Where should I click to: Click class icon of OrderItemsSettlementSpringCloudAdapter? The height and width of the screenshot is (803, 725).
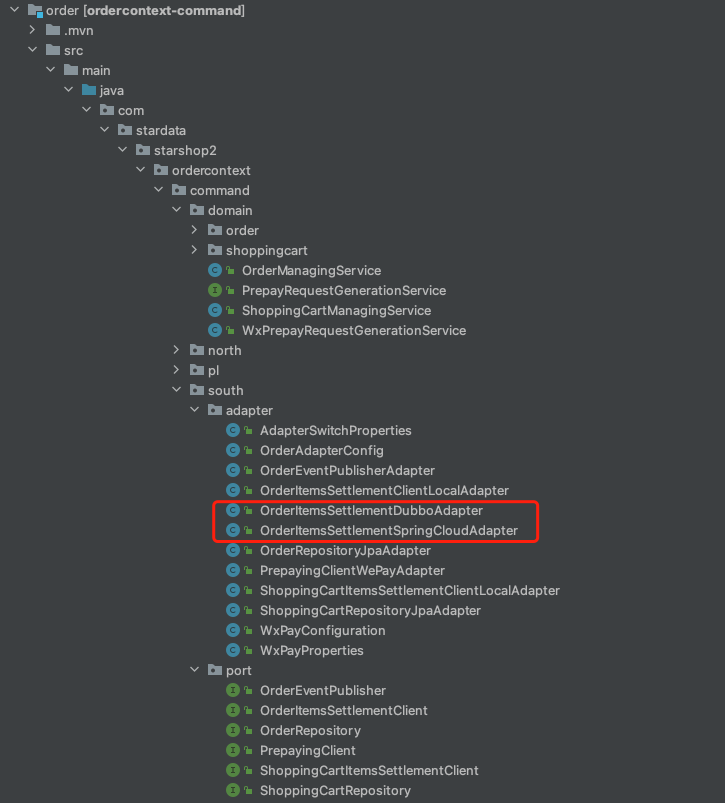click(x=233, y=530)
